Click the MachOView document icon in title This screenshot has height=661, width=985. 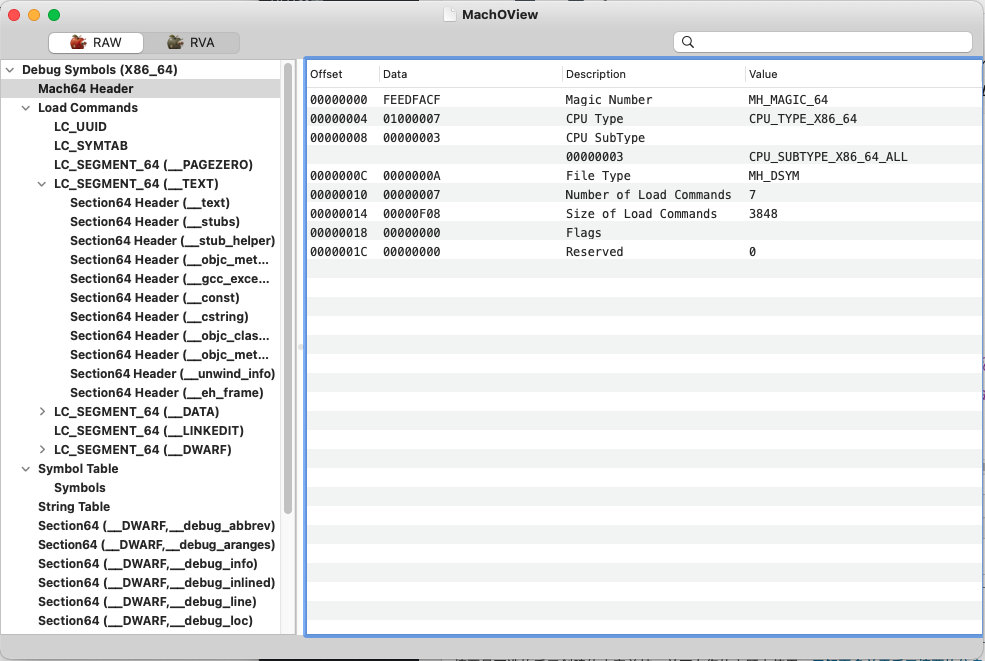[450, 14]
